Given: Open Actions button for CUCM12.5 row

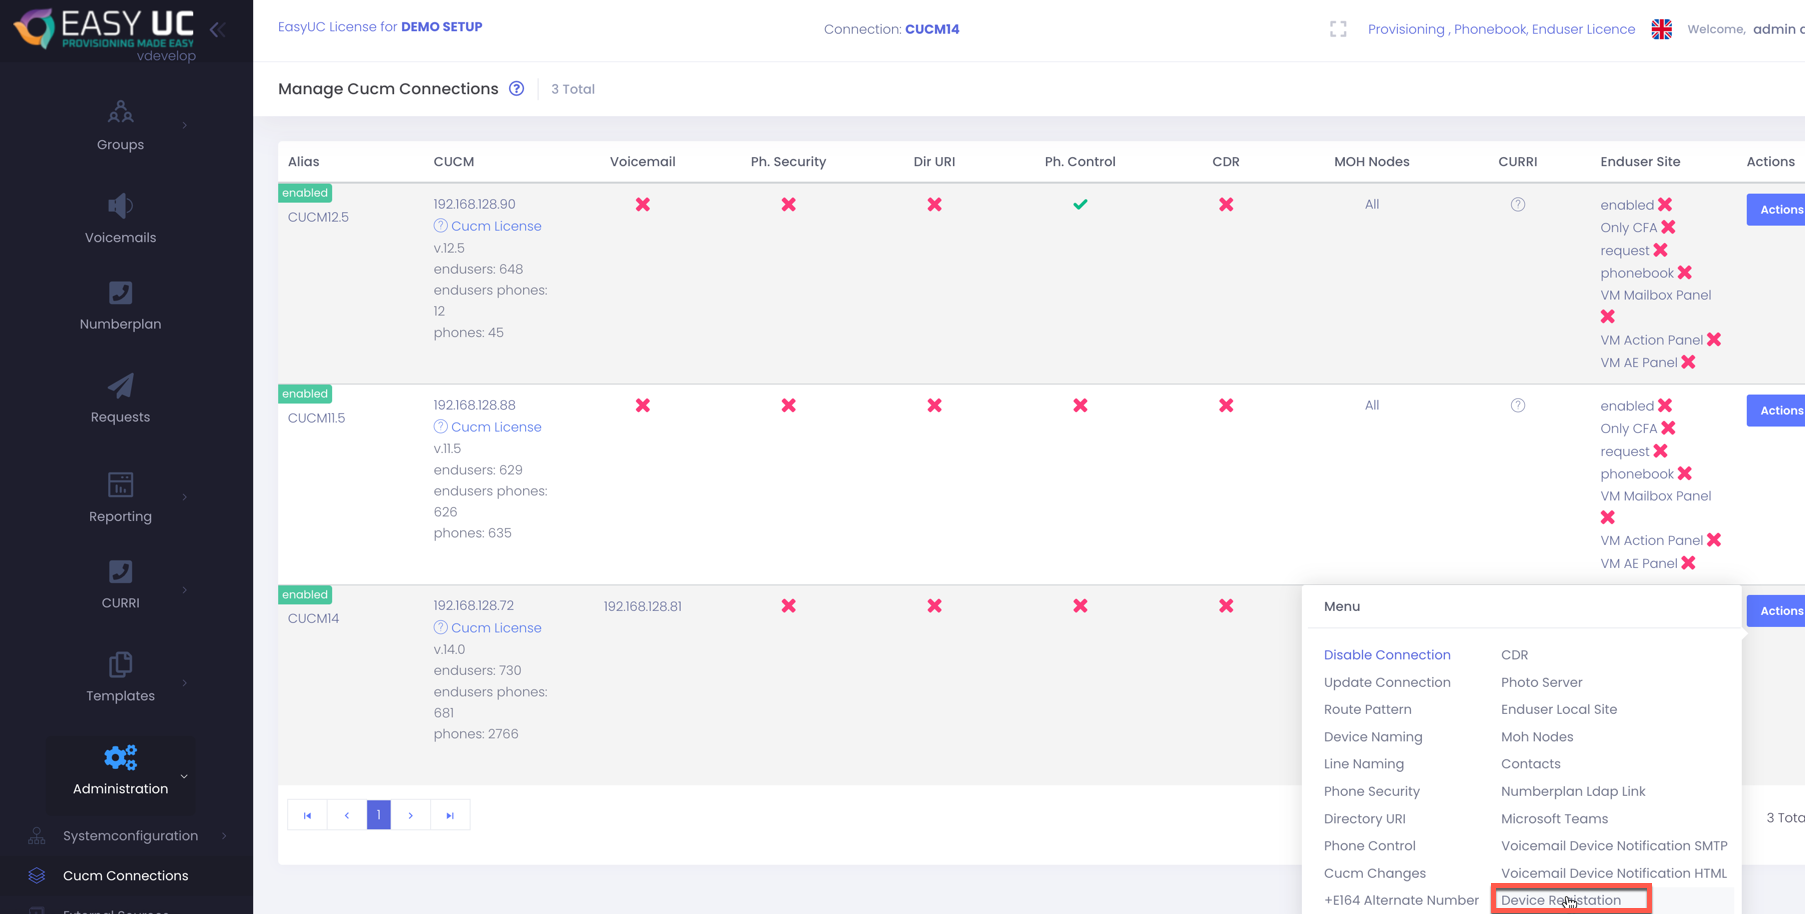Looking at the screenshot, I should (1778, 210).
